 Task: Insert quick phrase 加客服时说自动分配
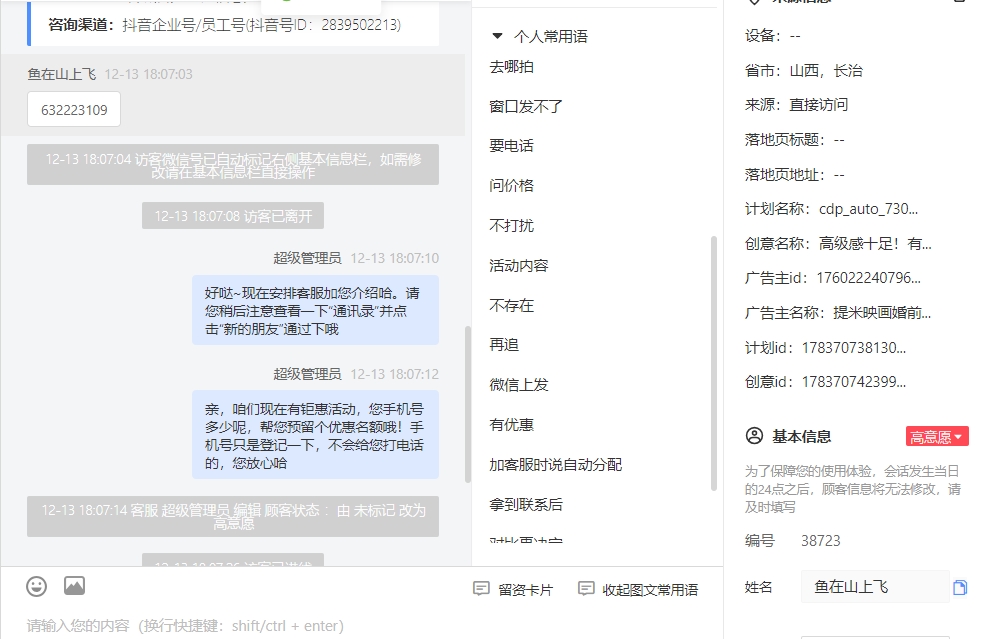(556, 464)
